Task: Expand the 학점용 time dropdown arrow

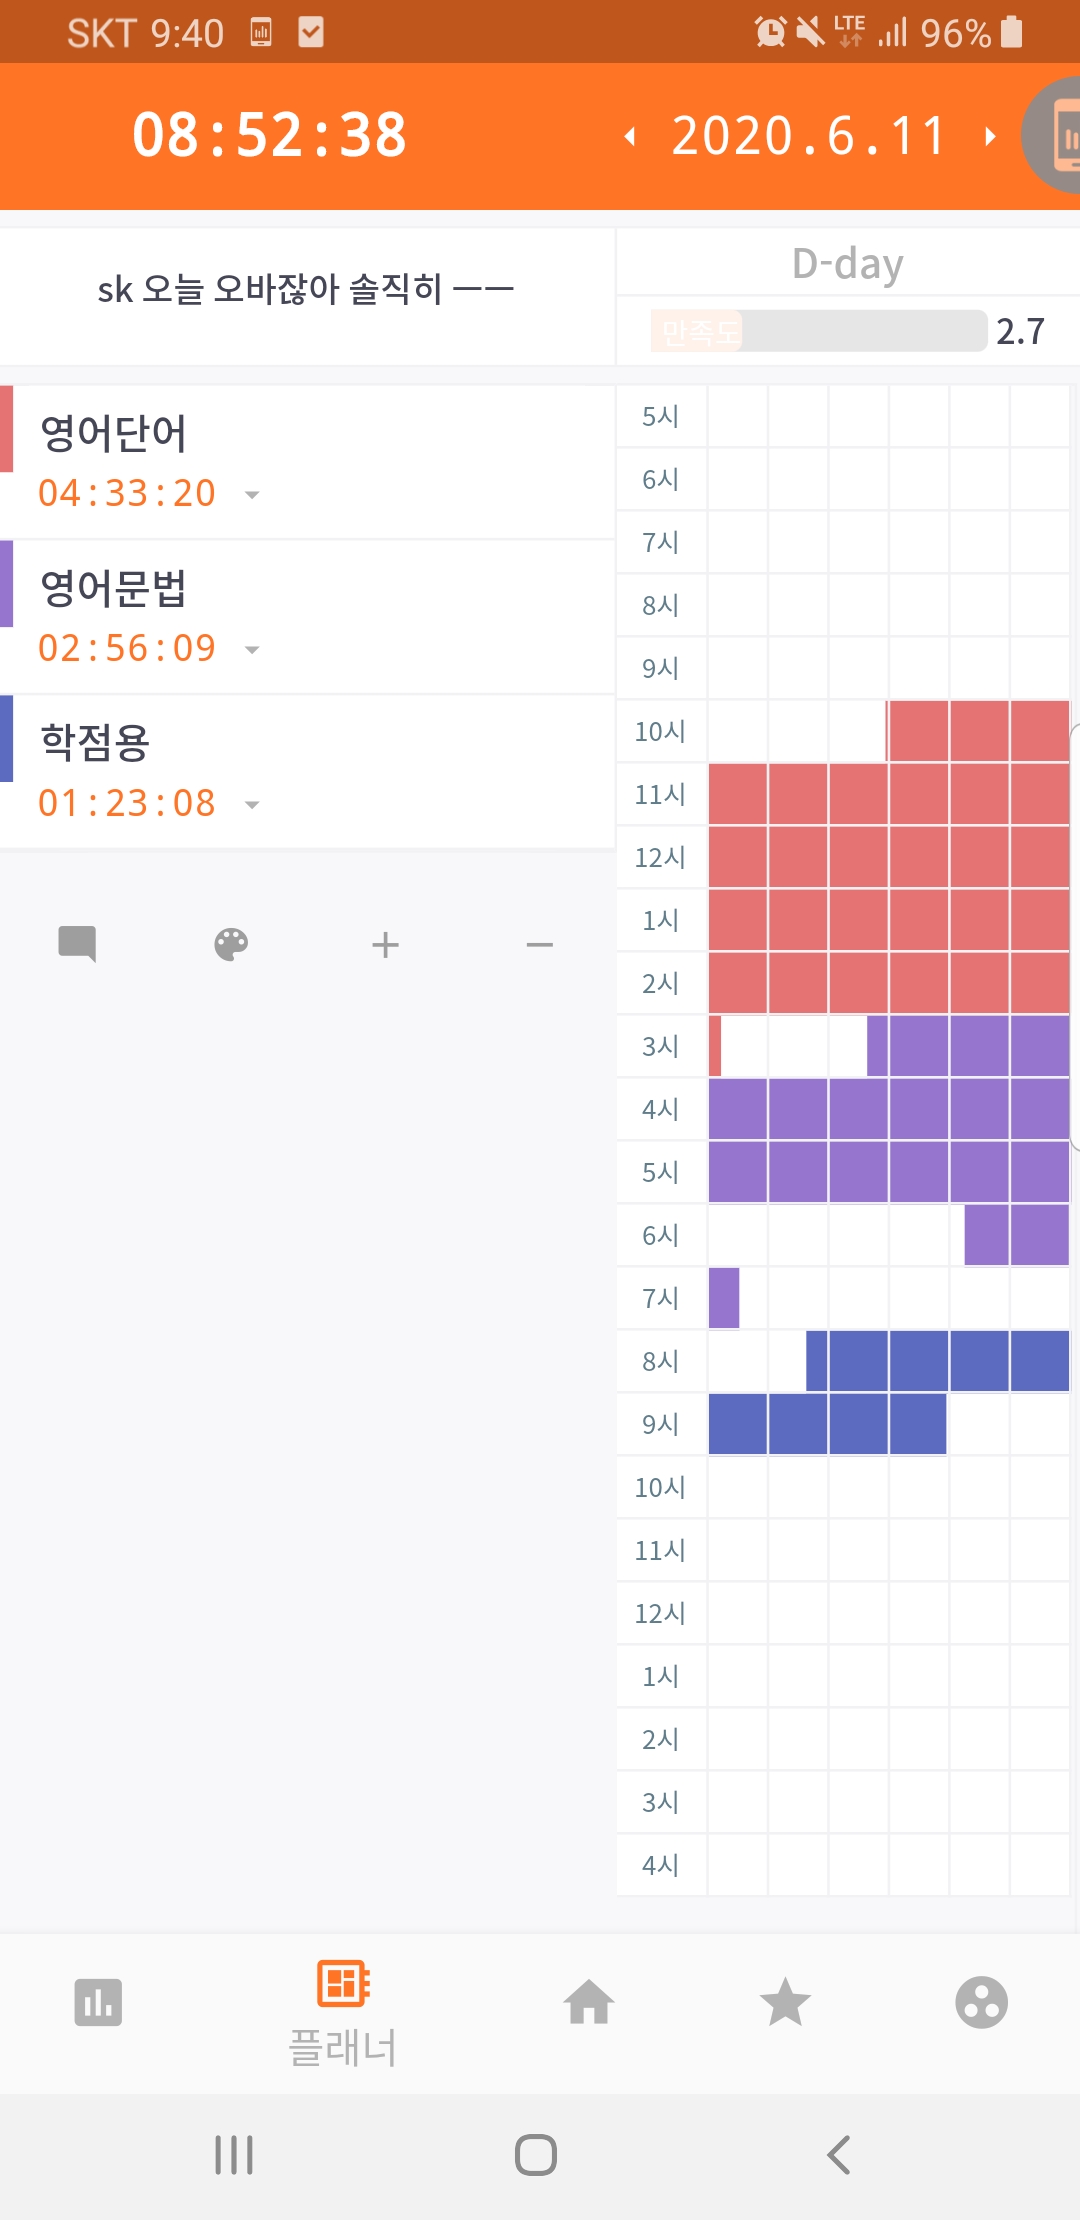Action: click(x=252, y=805)
